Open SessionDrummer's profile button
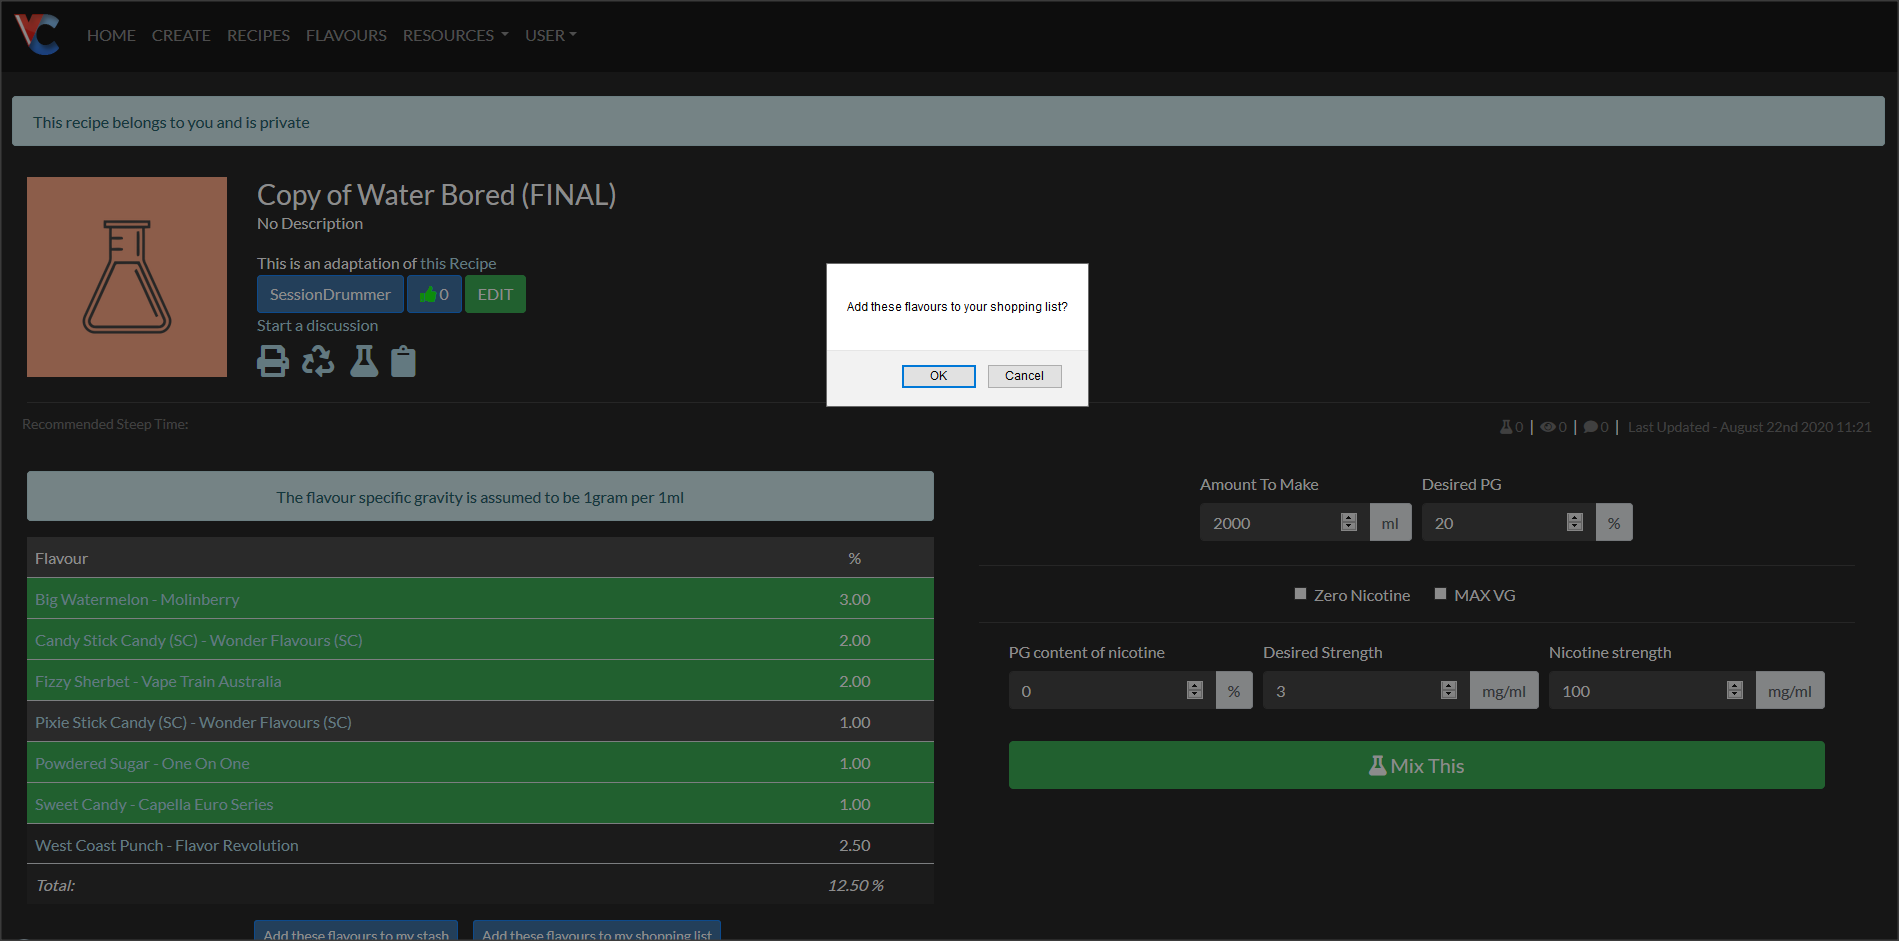 point(330,294)
